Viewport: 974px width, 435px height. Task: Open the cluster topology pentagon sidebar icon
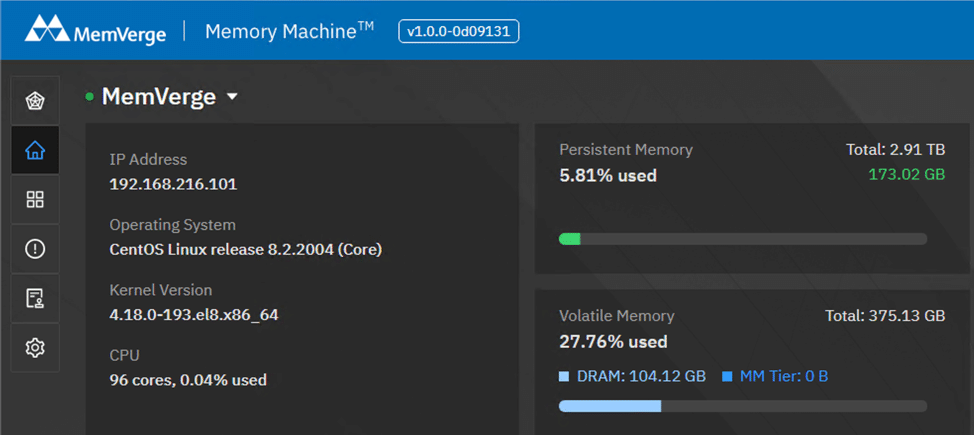coord(35,100)
